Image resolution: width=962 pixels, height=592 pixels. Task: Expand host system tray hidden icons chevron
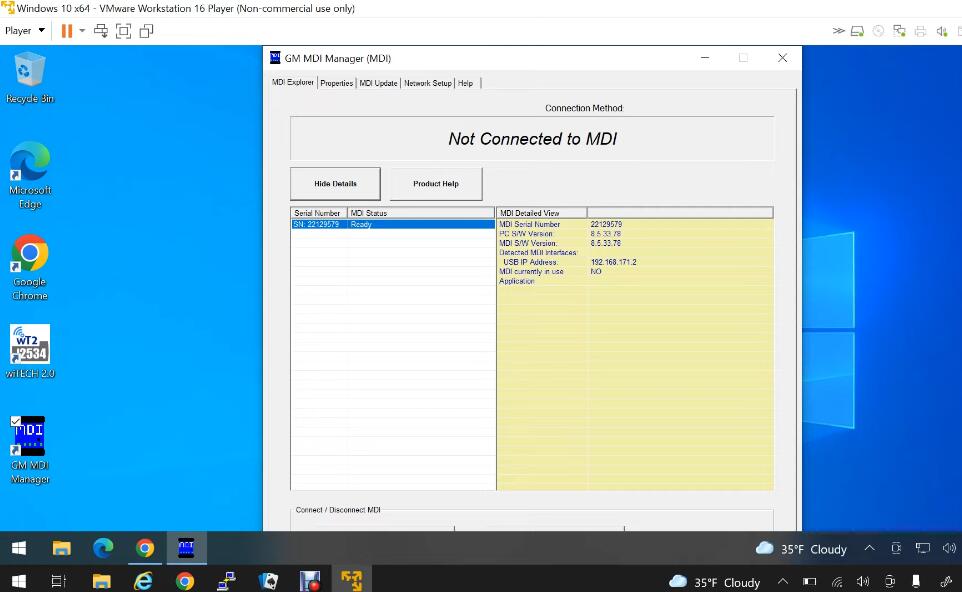click(783, 581)
